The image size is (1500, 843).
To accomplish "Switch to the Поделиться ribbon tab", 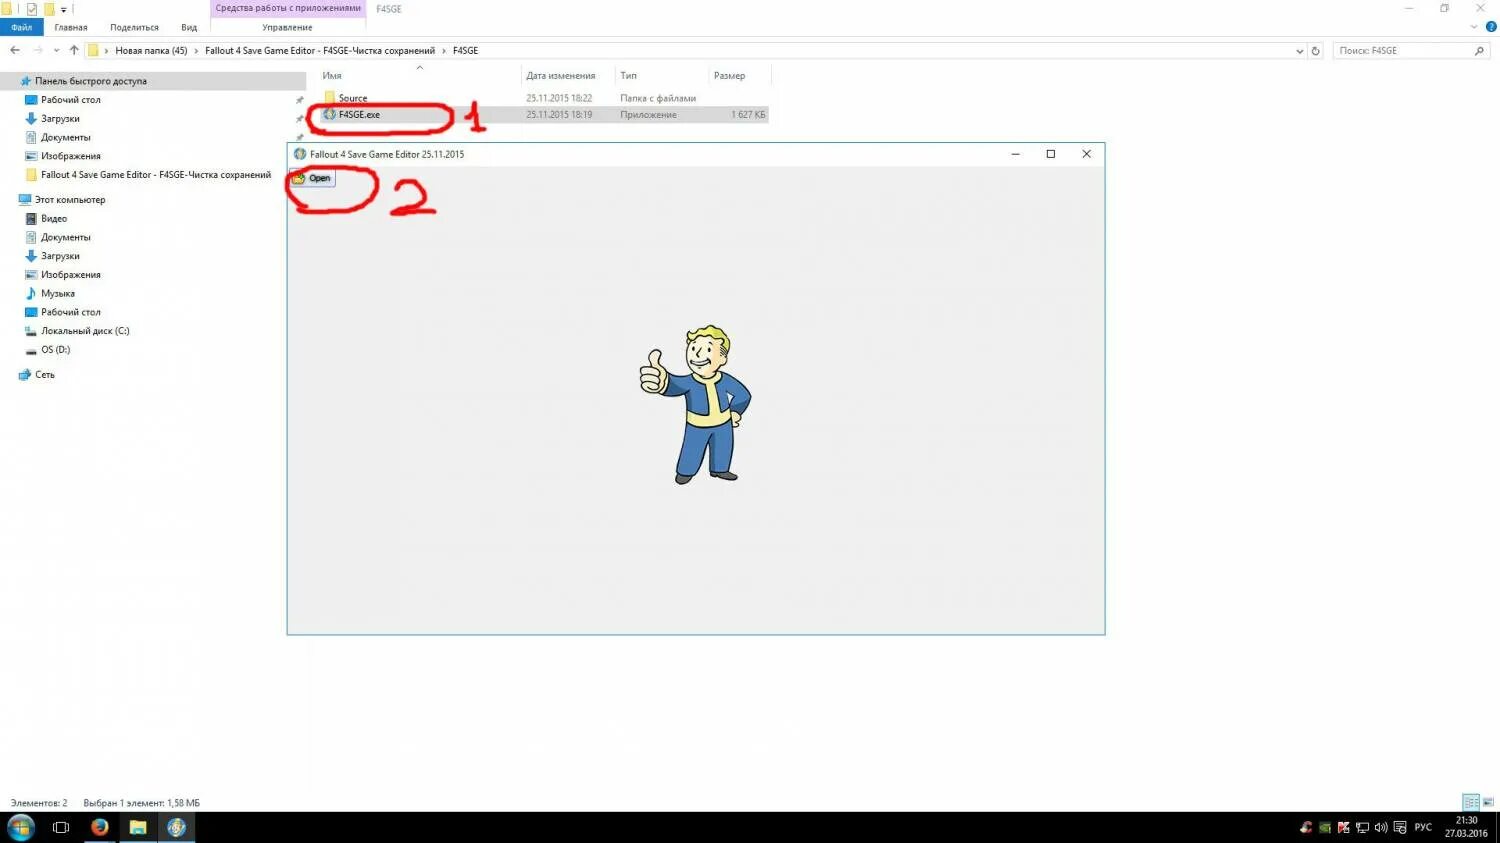I will point(134,27).
